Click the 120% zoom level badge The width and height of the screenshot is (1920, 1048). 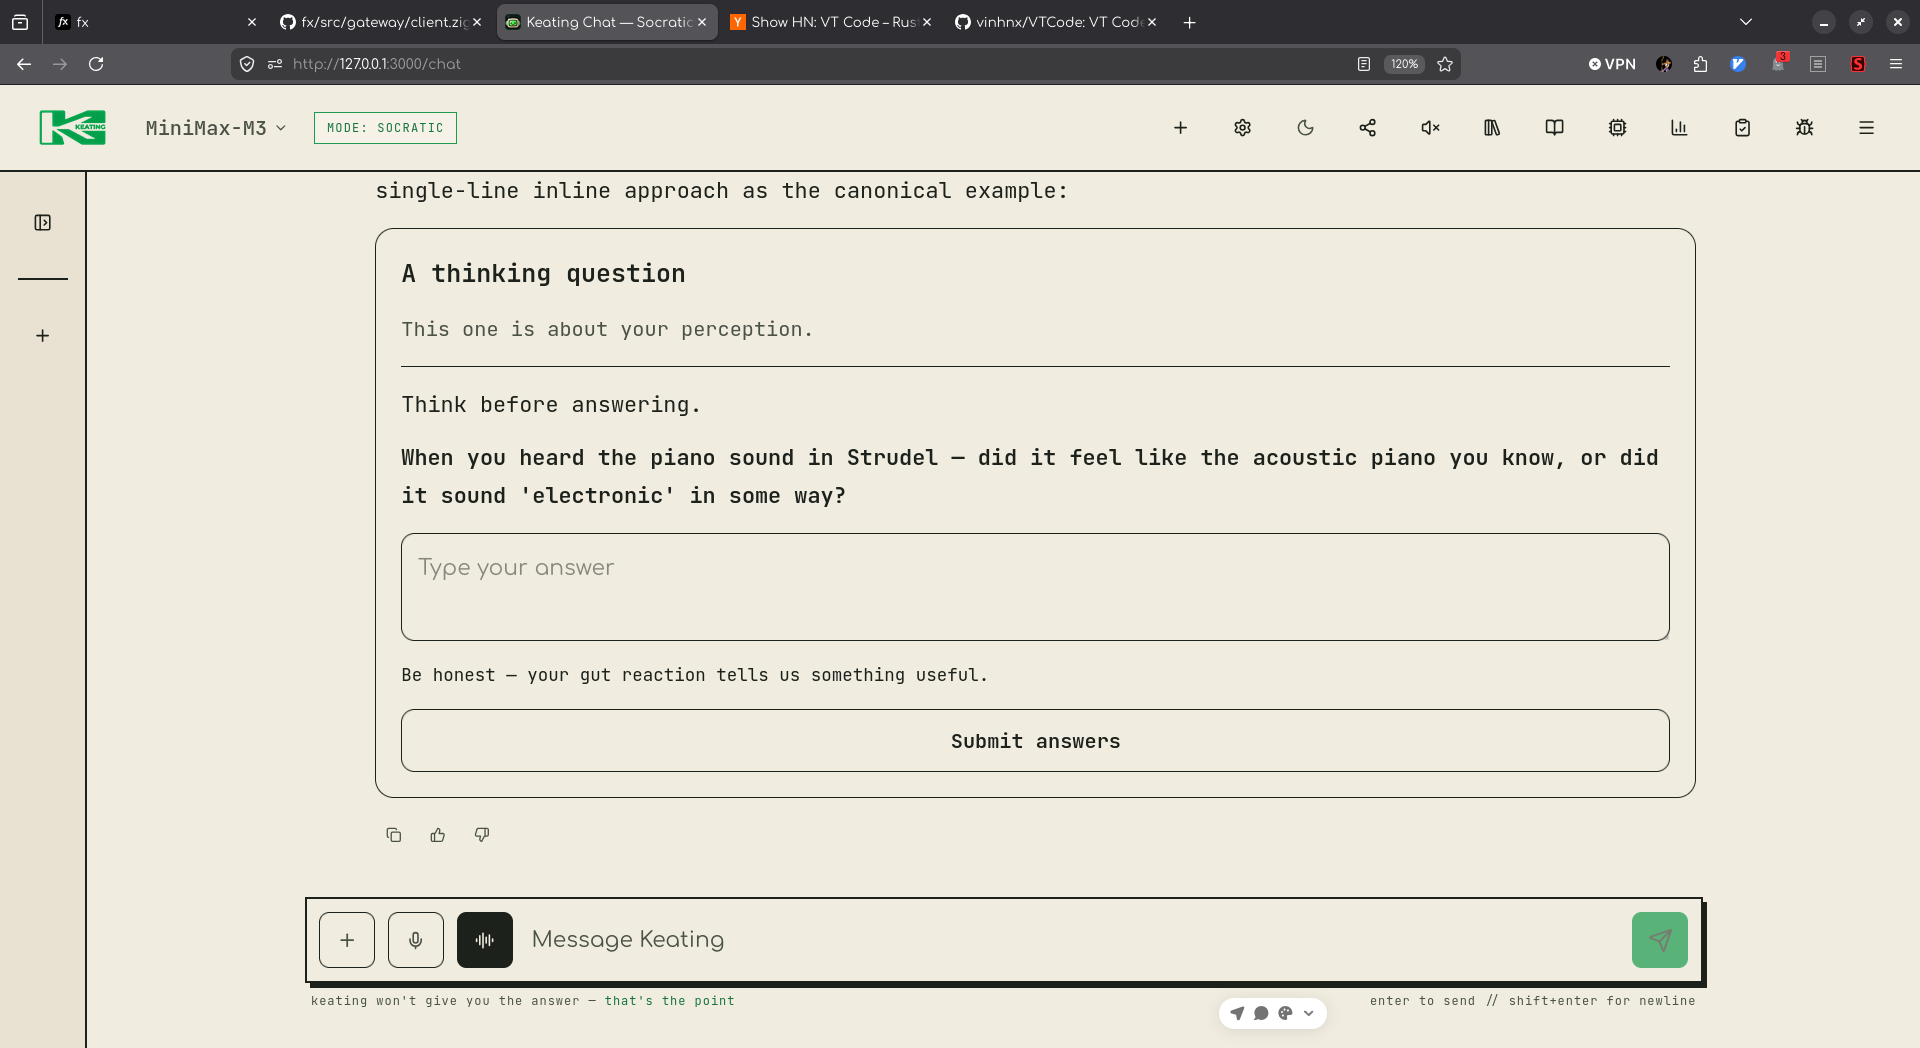pyautogui.click(x=1404, y=64)
